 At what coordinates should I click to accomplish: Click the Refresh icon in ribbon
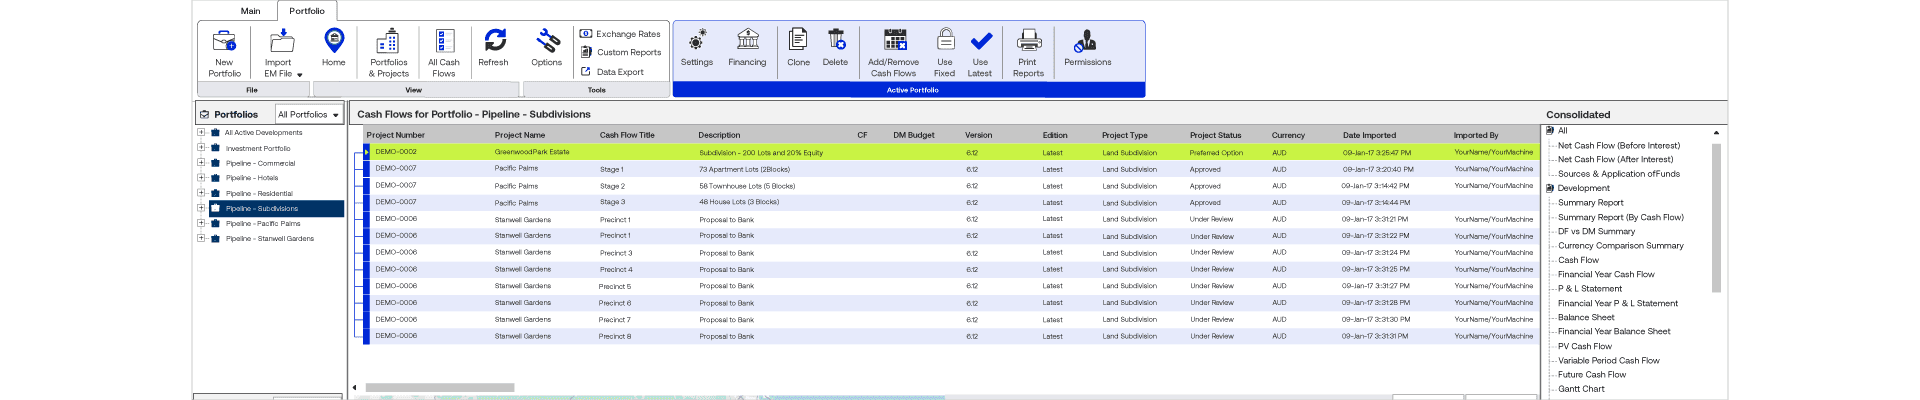pos(494,42)
